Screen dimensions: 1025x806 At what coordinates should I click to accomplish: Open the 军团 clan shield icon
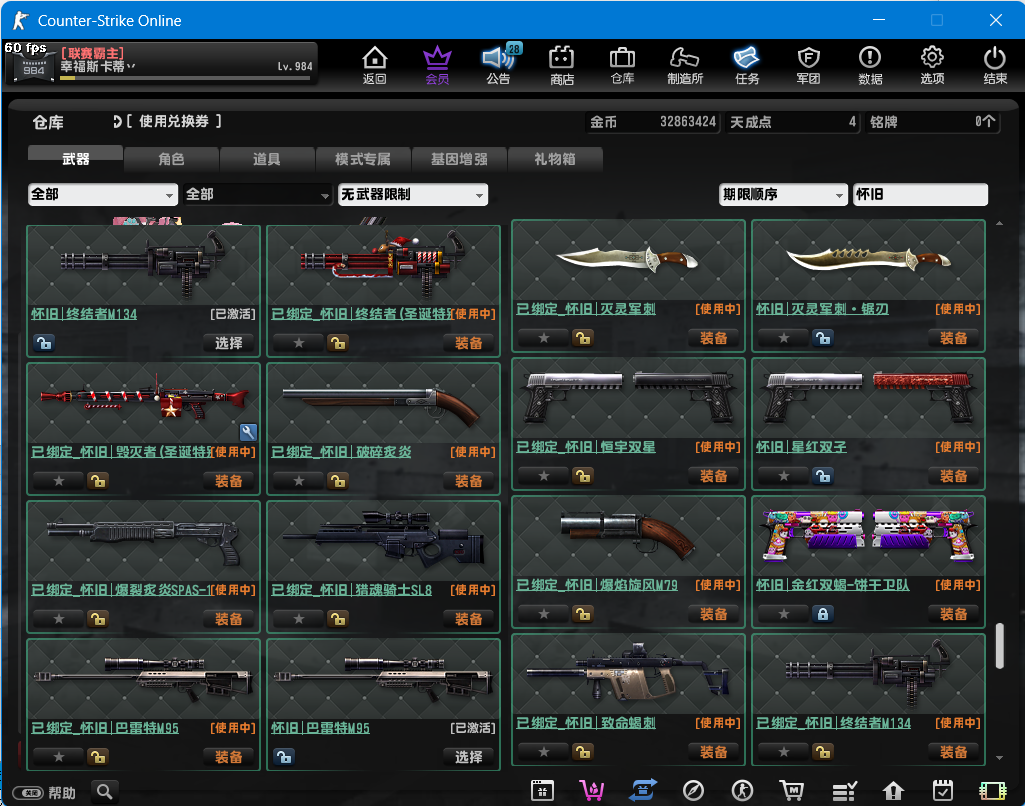coord(808,65)
